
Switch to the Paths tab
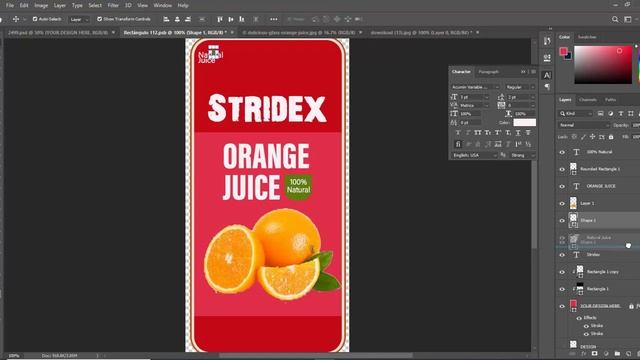click(x=610, y=100)
